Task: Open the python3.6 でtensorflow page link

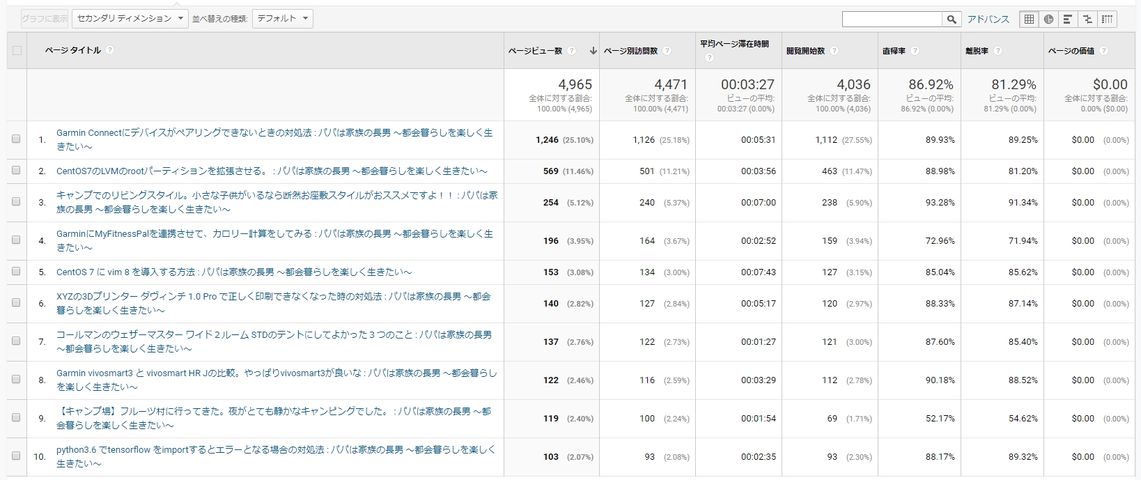Action: point(277,457)
